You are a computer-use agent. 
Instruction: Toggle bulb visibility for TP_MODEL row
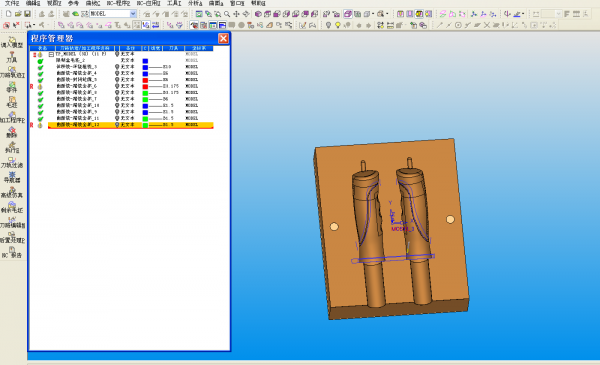(x=117, y=54)
